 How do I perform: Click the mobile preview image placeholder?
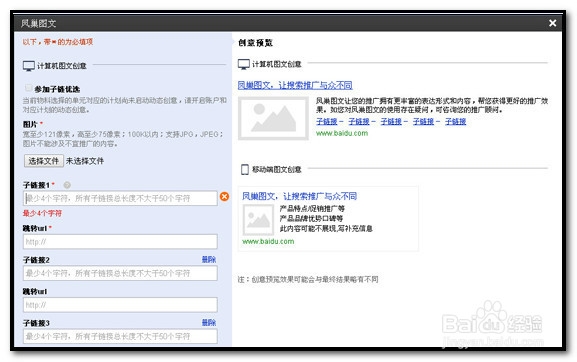tap(258, 220)
